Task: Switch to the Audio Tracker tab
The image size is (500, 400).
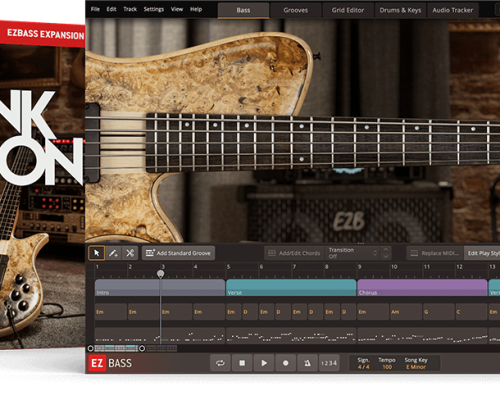Action: tap(453, 10)
